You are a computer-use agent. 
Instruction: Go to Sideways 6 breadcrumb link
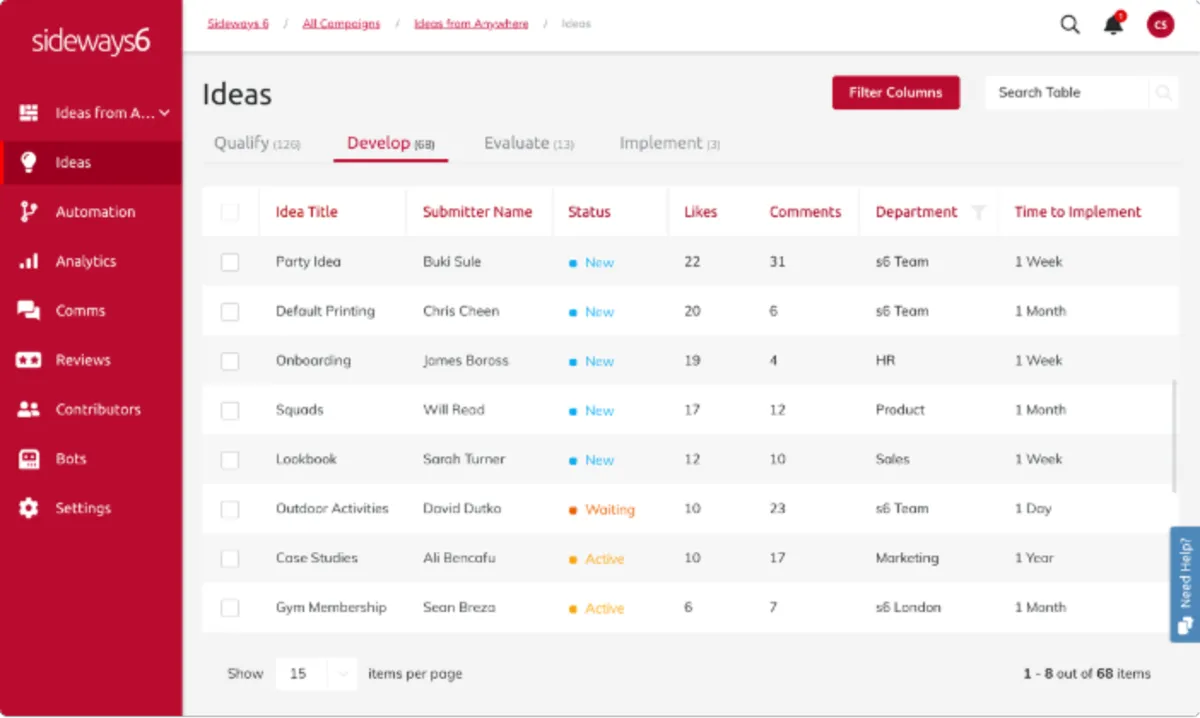238,23
